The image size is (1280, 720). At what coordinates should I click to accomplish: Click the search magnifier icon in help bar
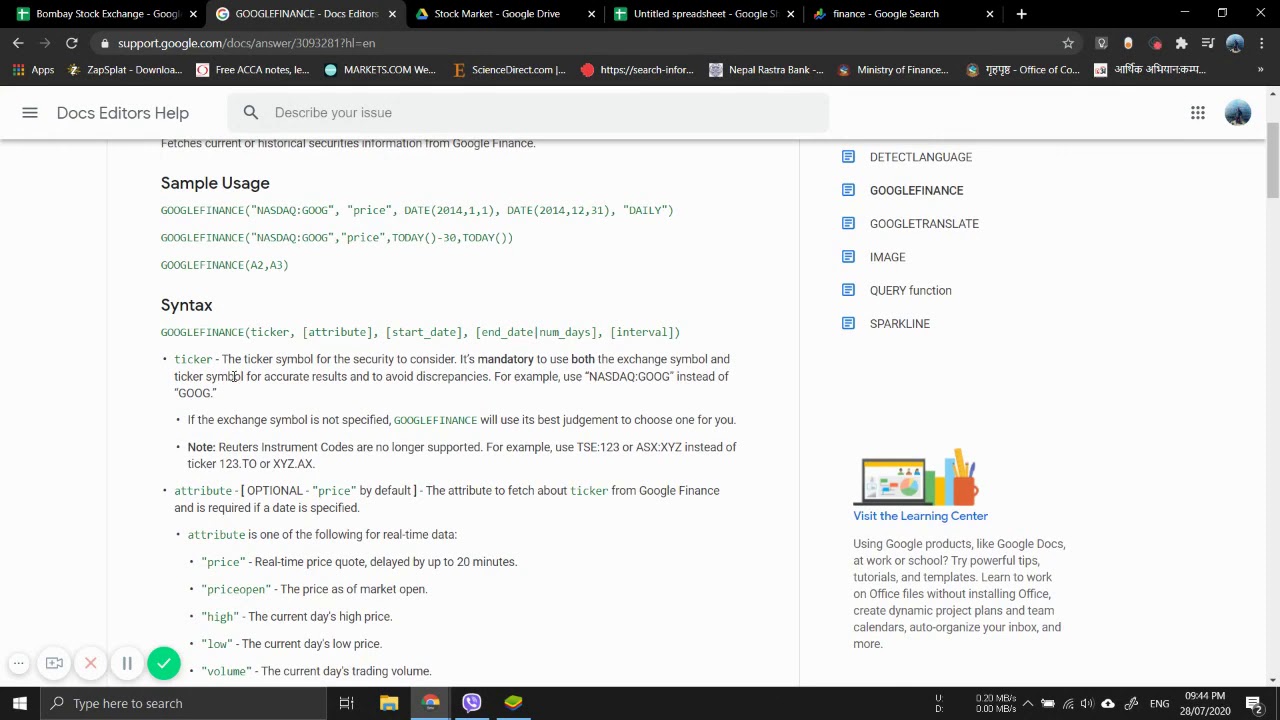coord(251,113)
